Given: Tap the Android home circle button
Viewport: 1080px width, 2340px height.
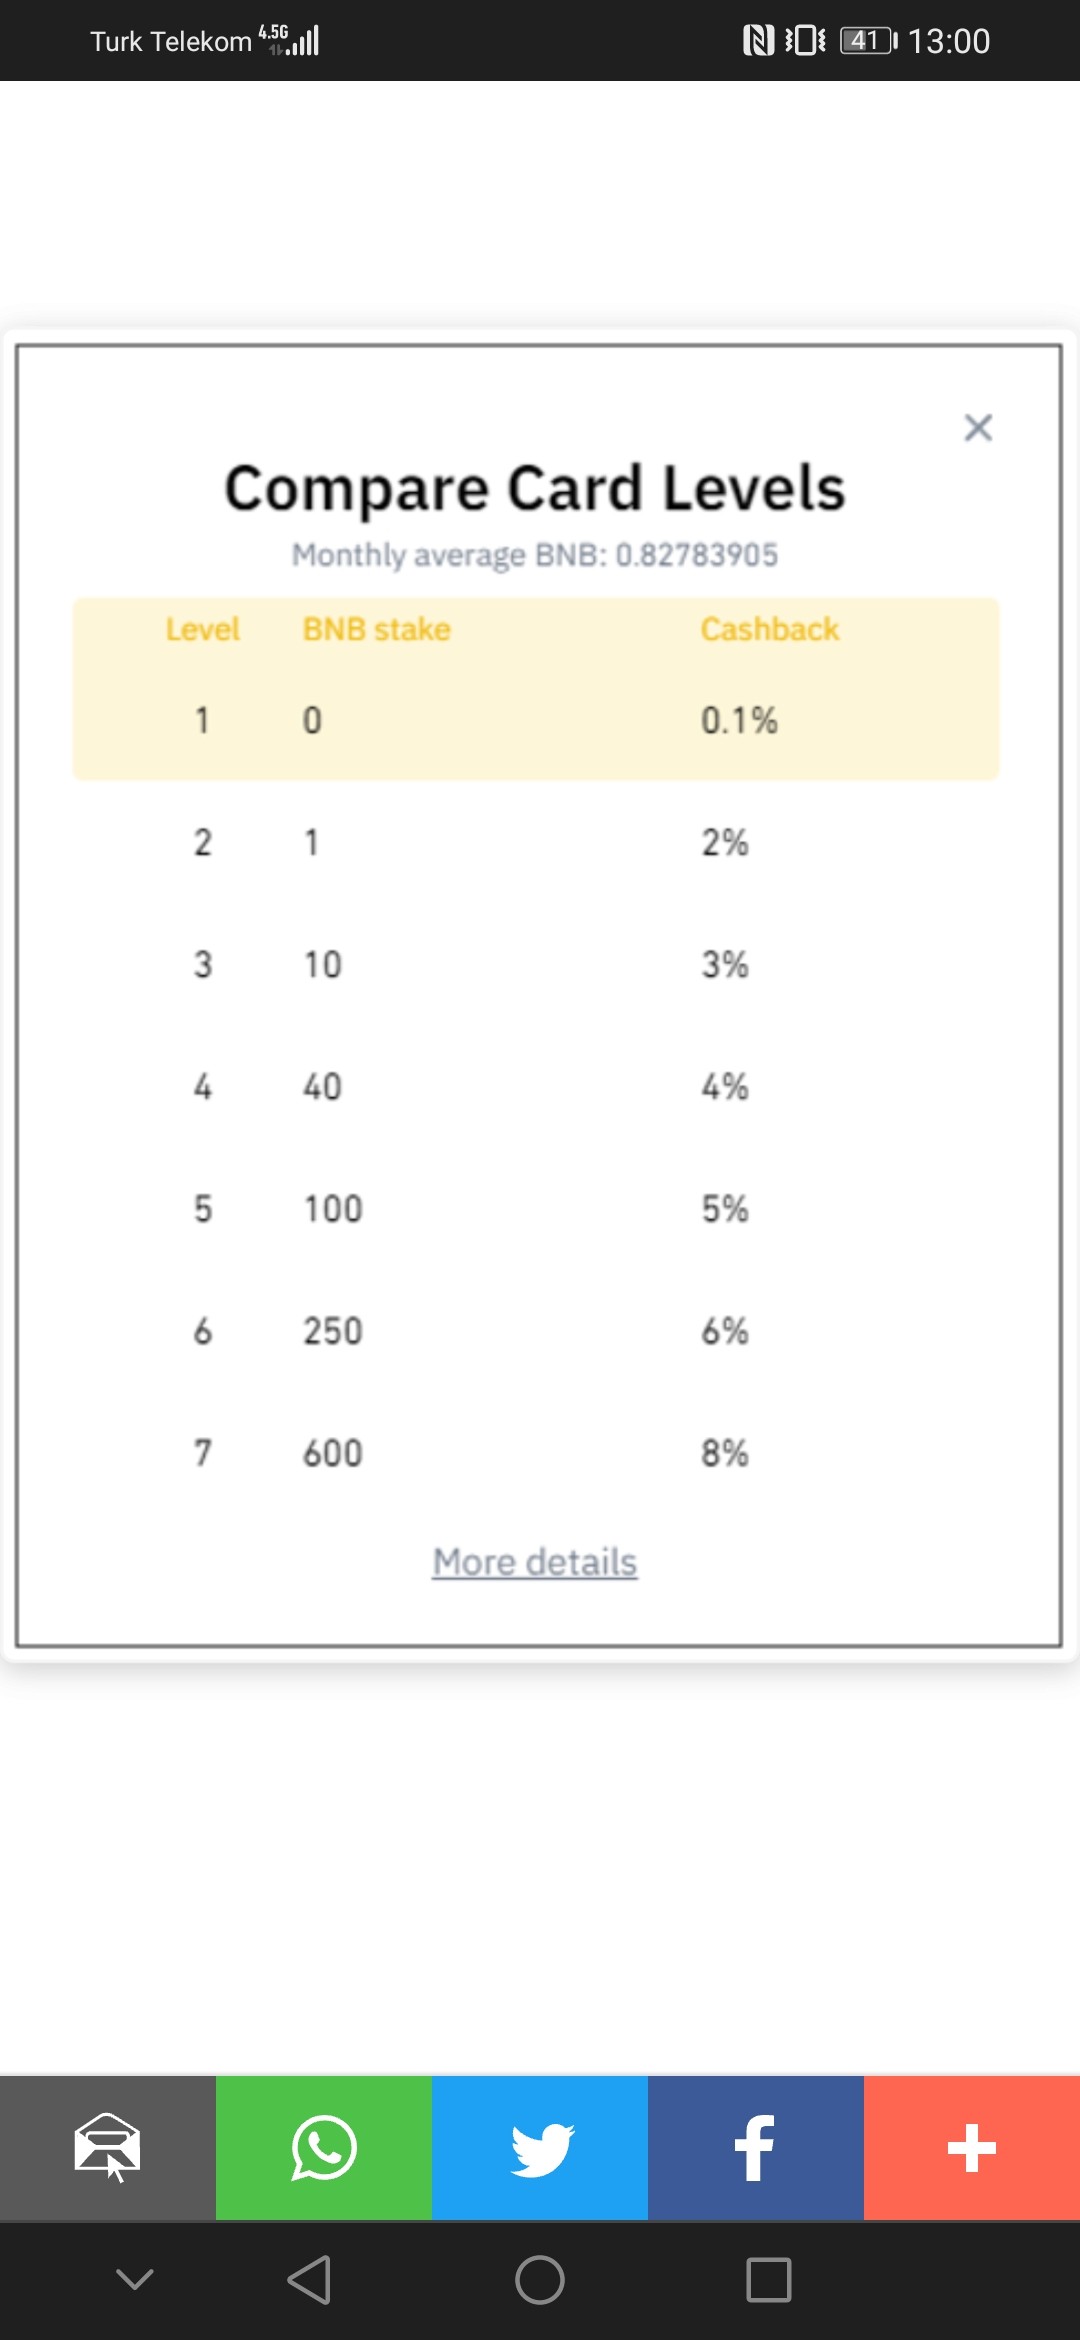Looking at the screenshot, I should 540,2280.
